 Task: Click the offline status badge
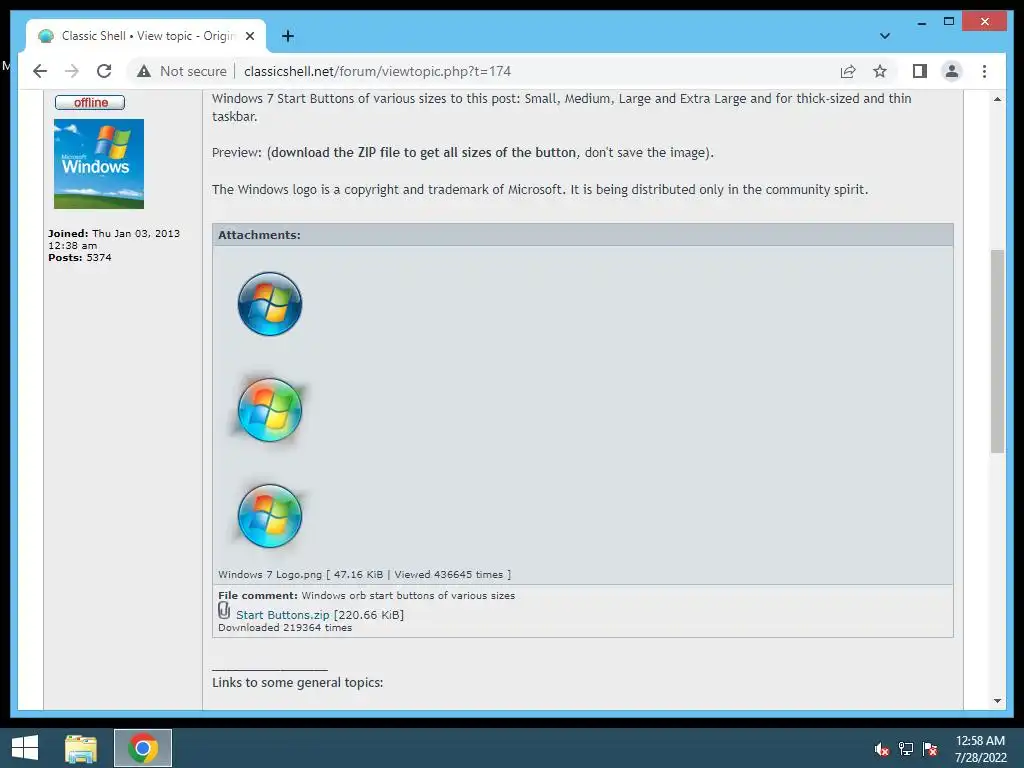click(x=90, y=103)
